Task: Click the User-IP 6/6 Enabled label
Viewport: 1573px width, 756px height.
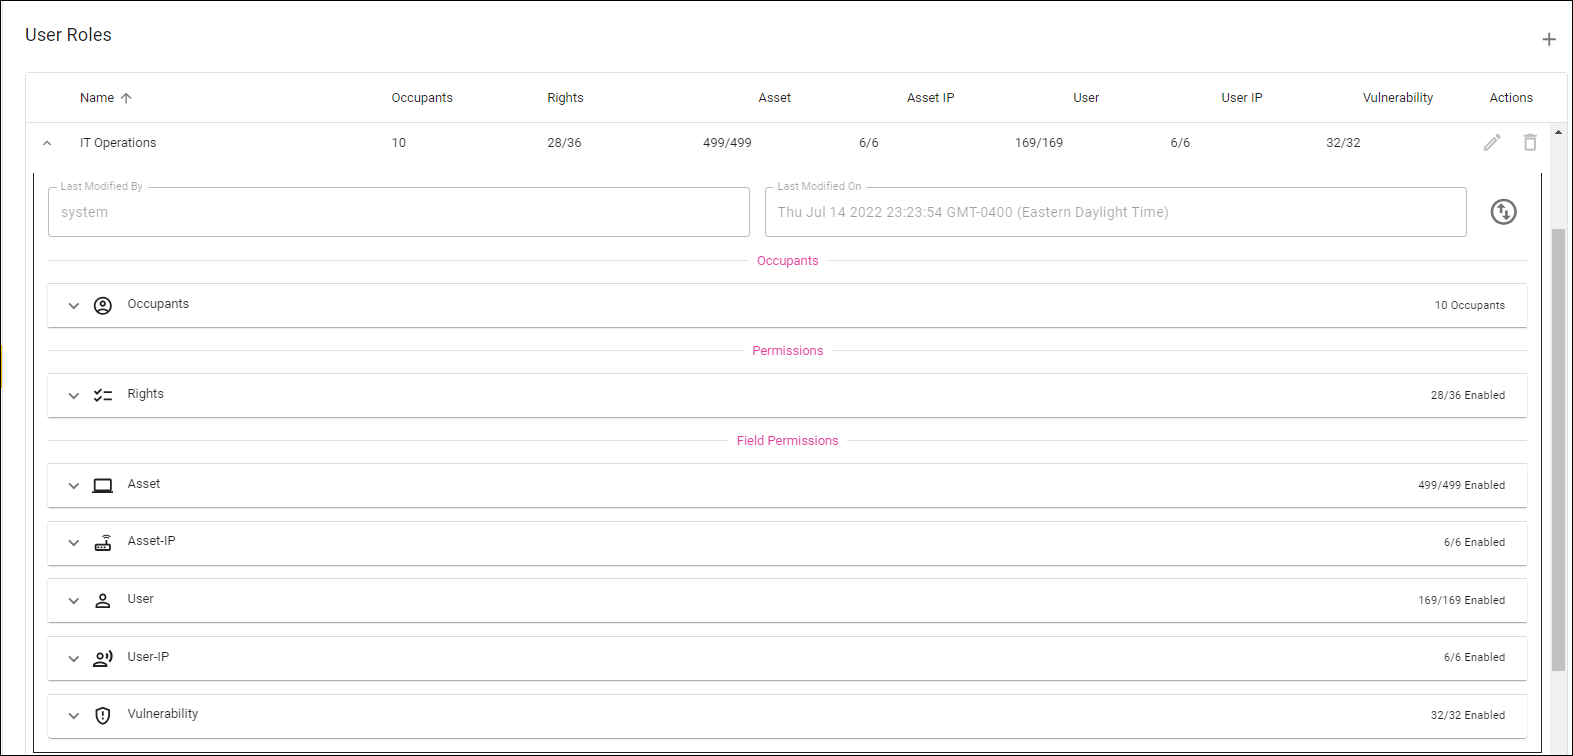Action: point(1474,658)
